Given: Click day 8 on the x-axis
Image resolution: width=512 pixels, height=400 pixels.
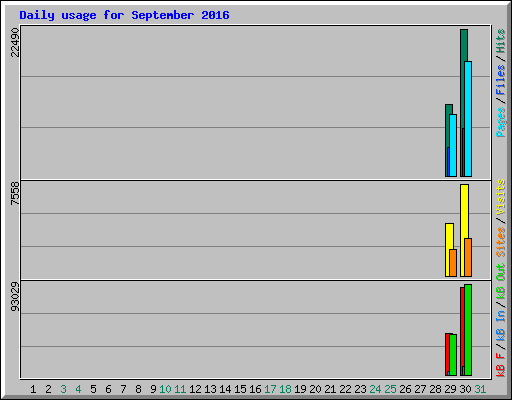Looking at the screenshot, I should tap(138, 389).
